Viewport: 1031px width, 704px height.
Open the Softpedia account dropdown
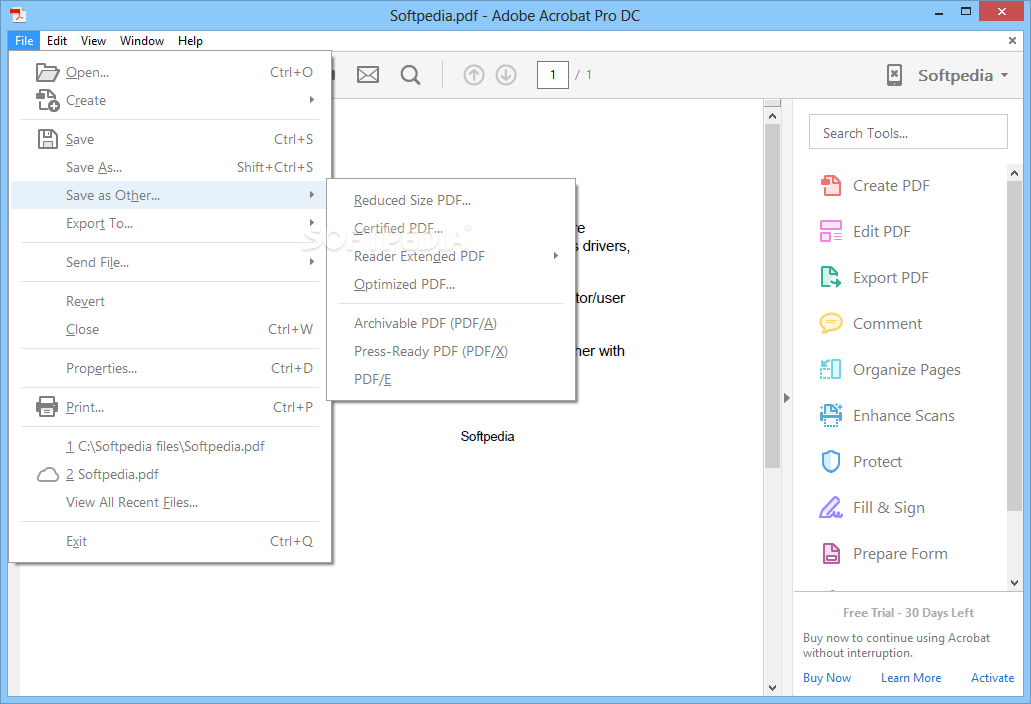(963, 76)
